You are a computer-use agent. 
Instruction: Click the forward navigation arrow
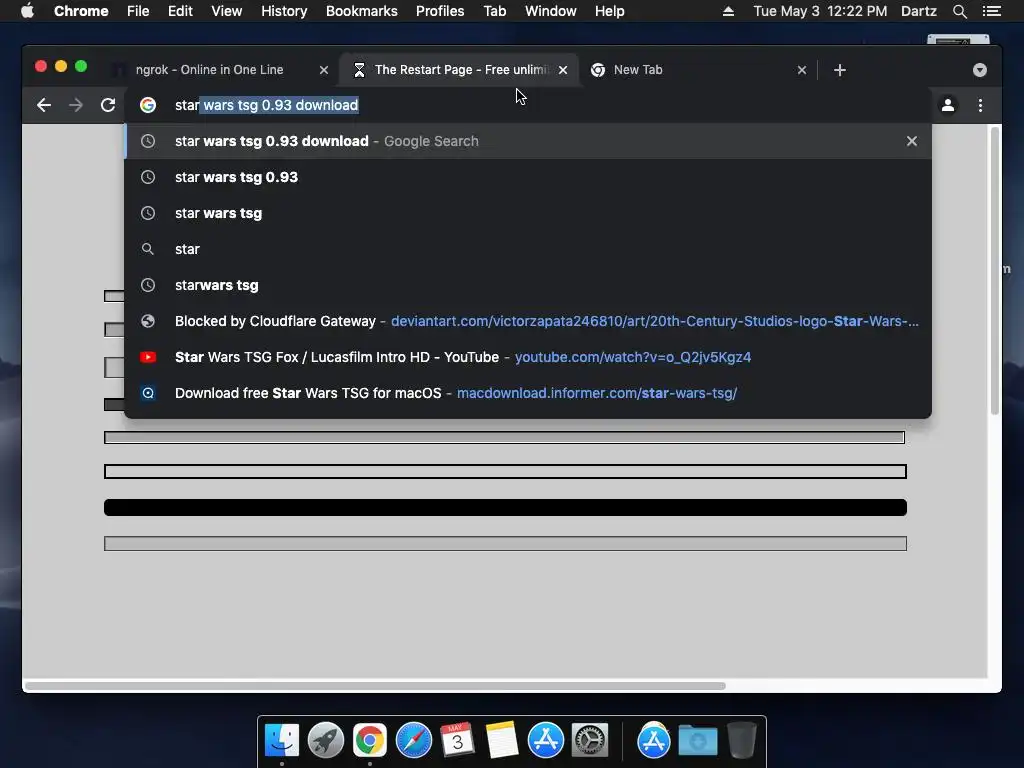point(76,105)
